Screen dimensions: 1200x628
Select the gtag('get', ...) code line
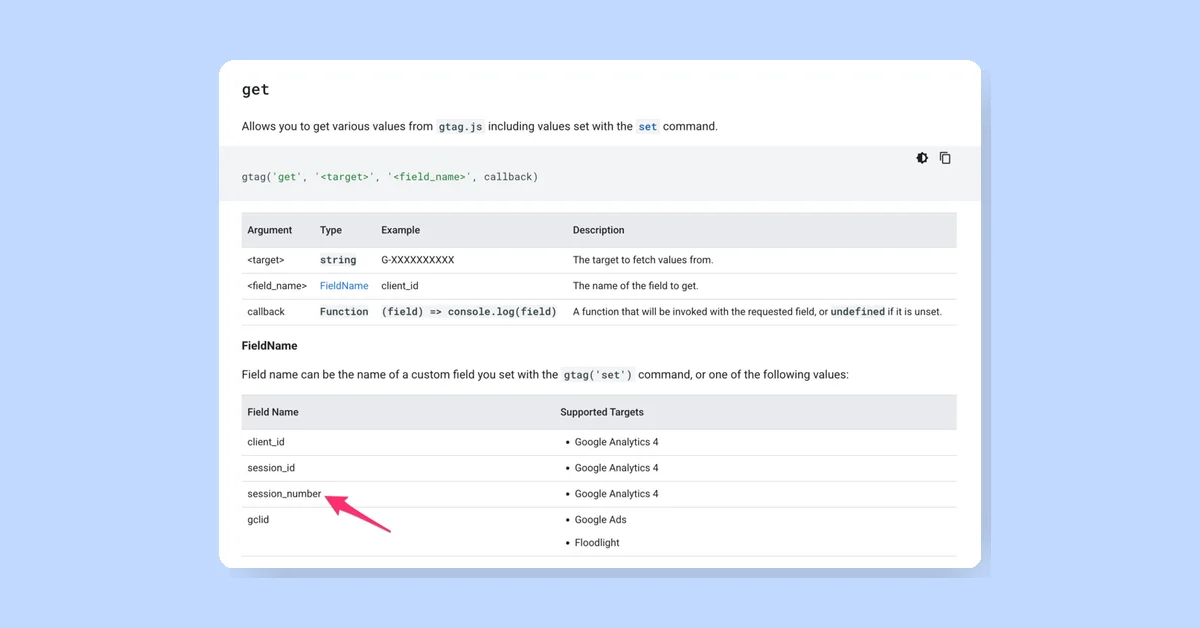390,177
